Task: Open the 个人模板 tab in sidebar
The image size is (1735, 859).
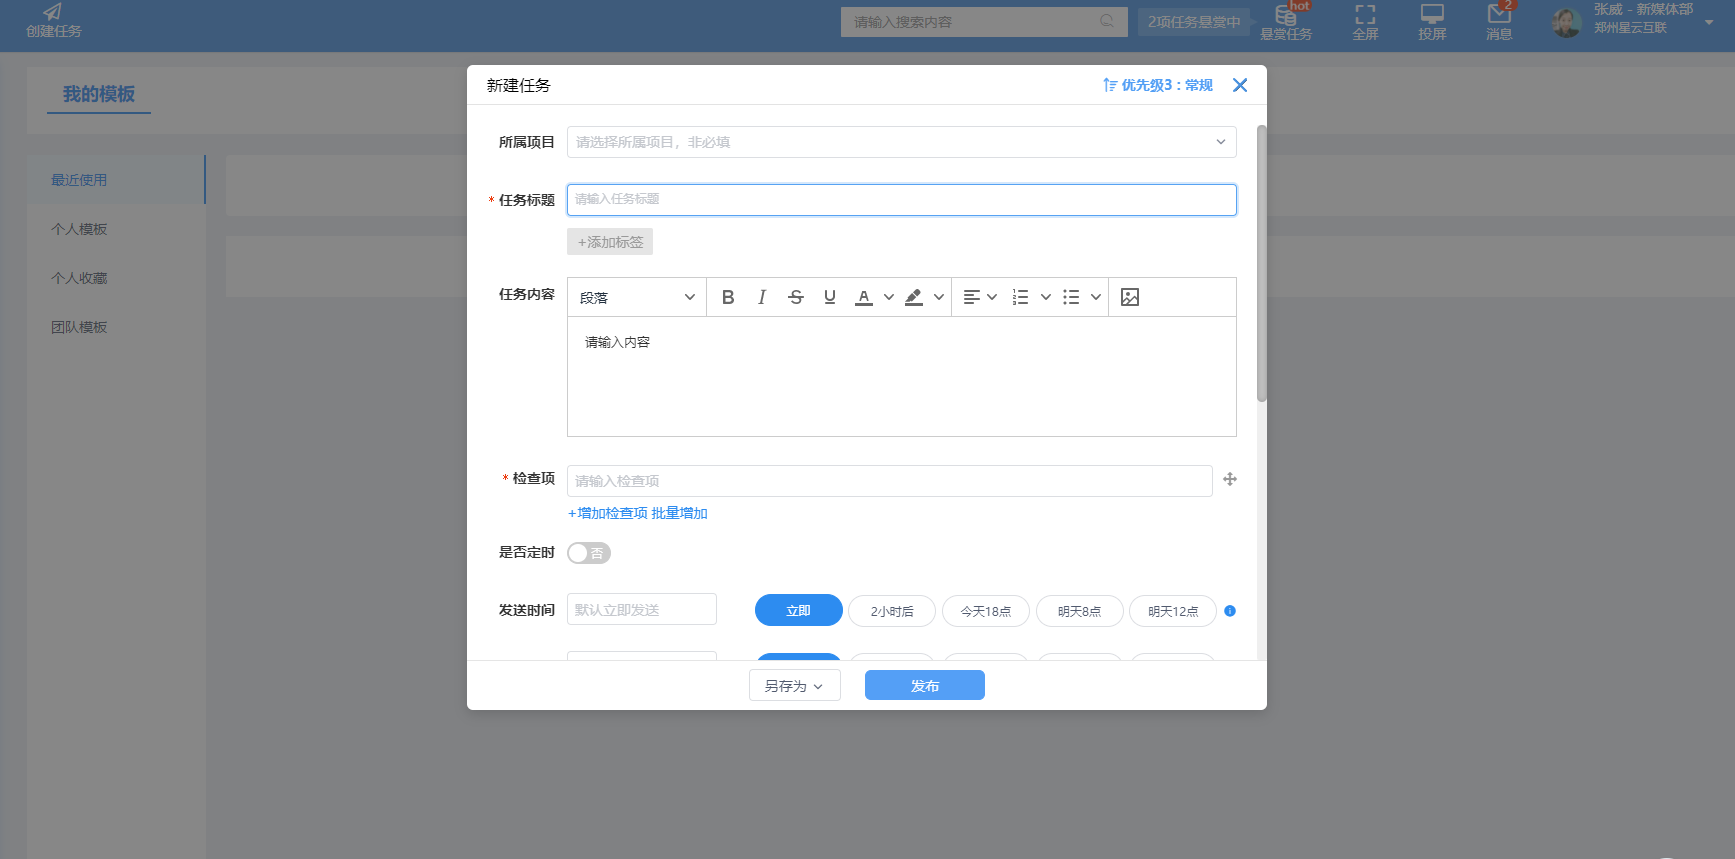Action: click(x=79, y=229)
